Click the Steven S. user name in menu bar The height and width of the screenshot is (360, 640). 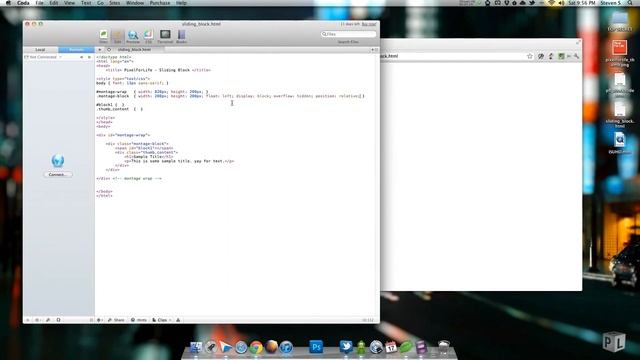coord(611,3)
